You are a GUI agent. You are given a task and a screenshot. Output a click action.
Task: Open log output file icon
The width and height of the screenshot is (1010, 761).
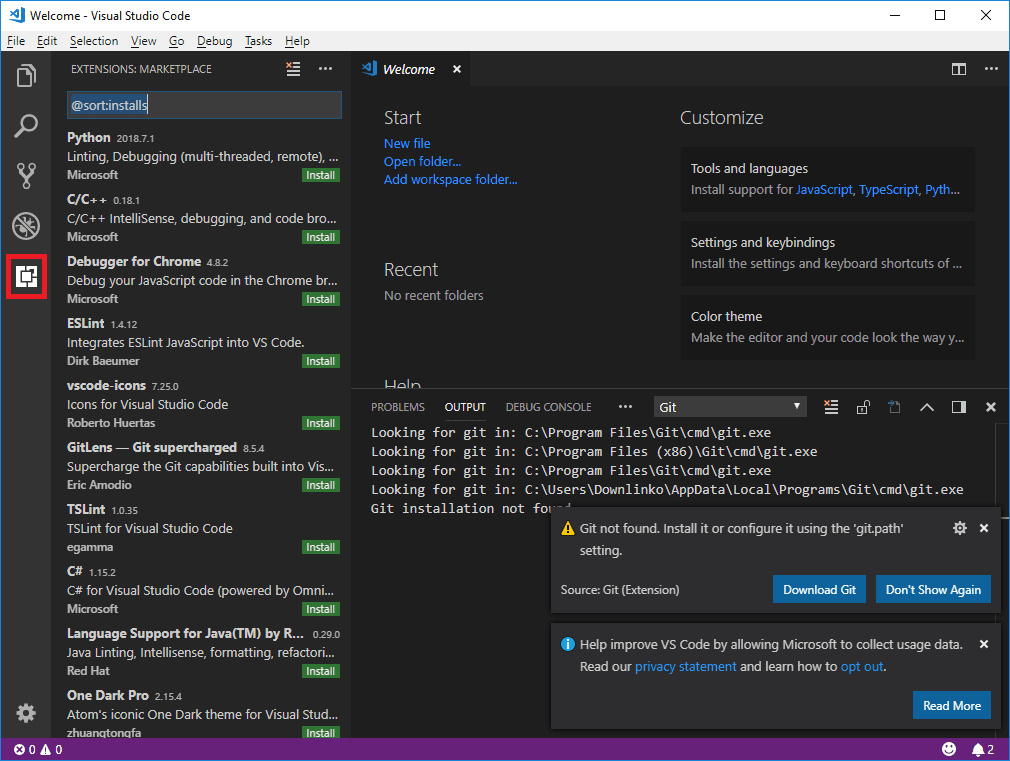coord(894,407)
